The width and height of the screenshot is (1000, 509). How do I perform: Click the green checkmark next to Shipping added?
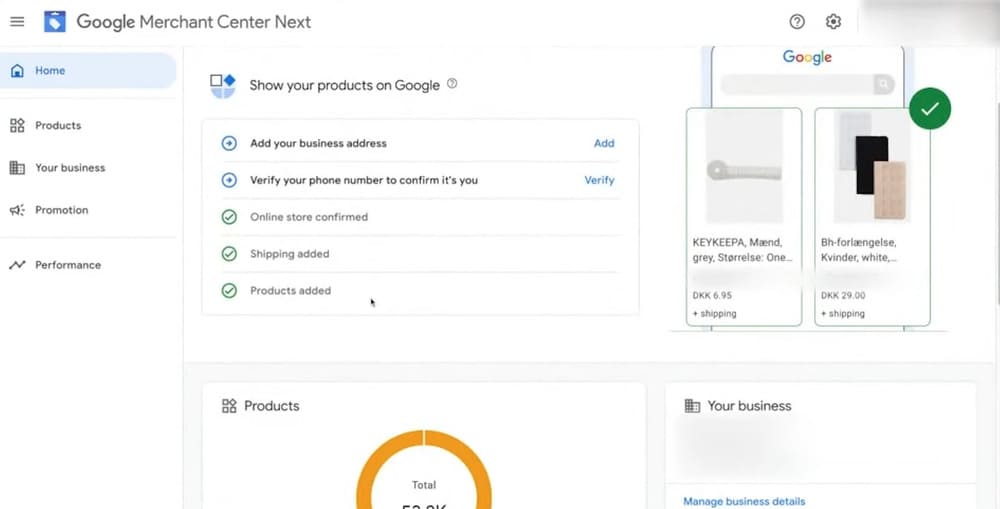pyautogui.click(x=229, y=254)
